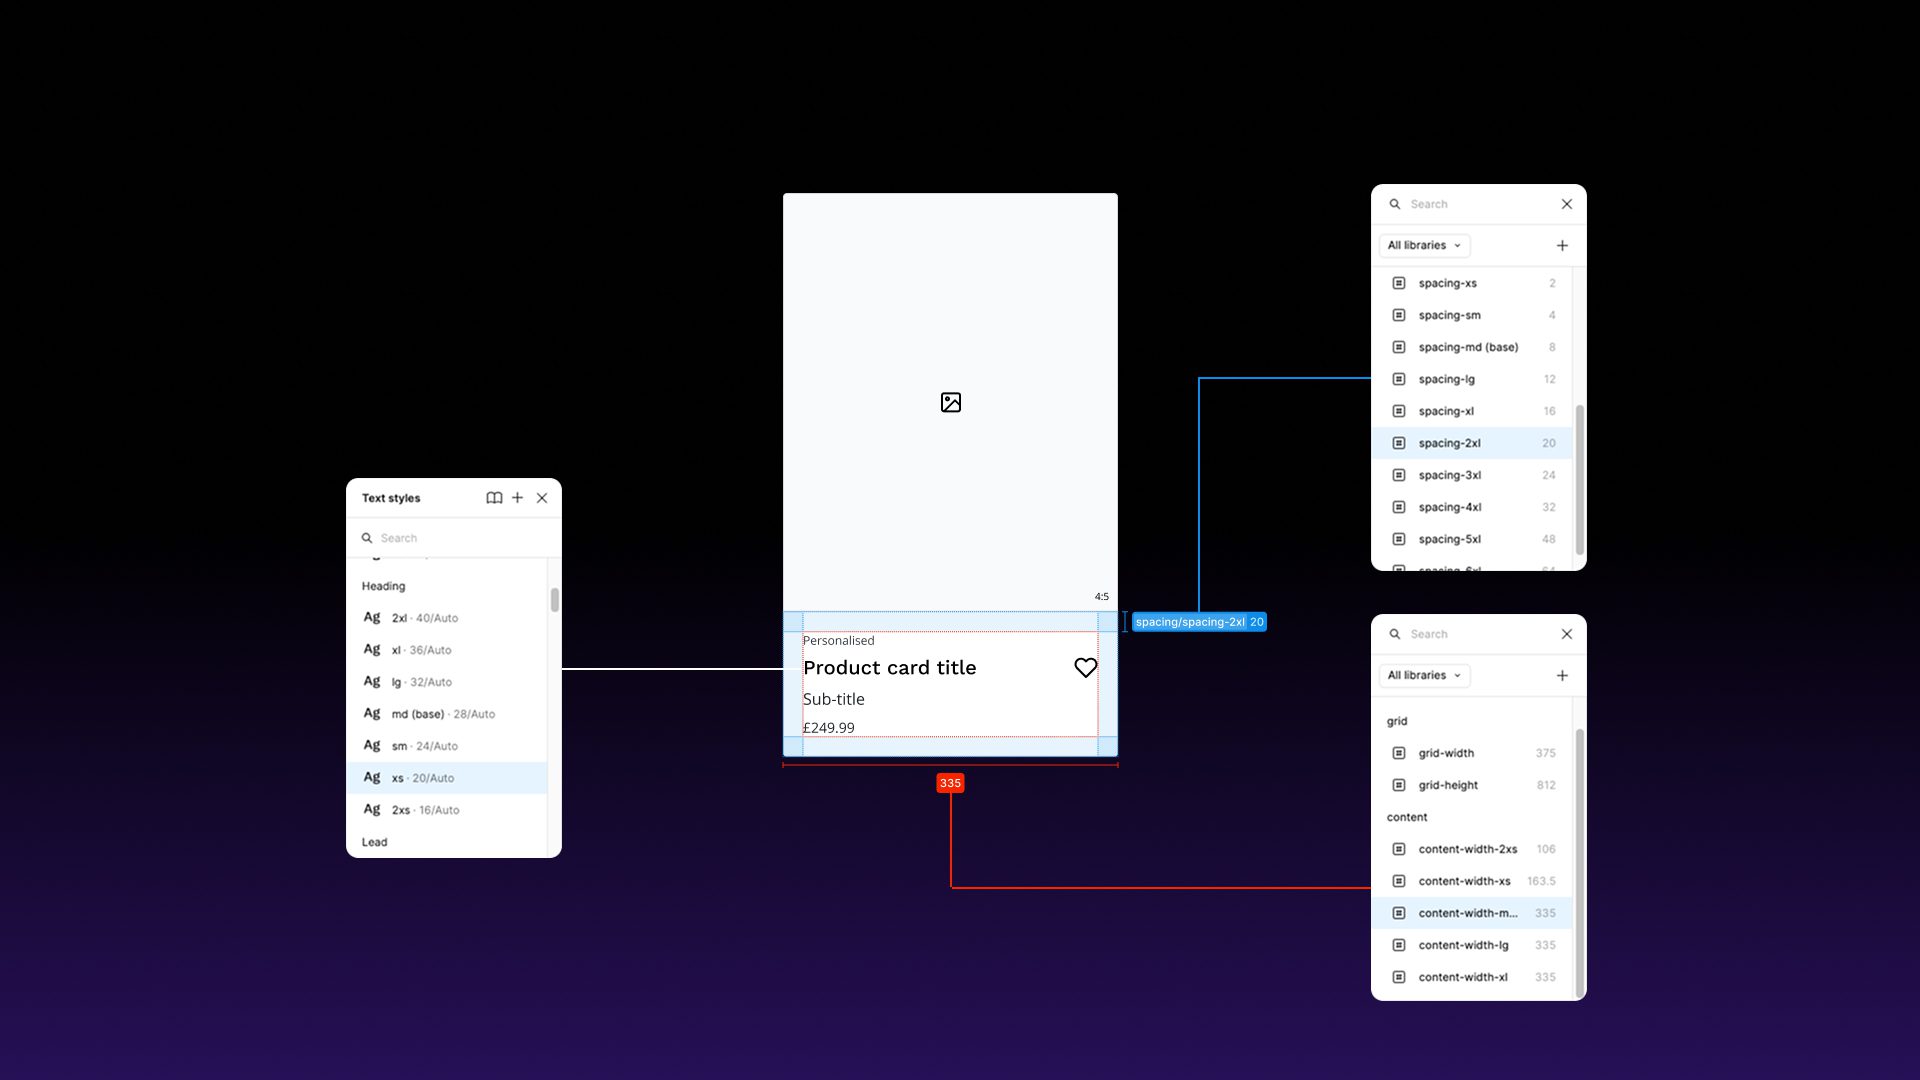Viewport: 1920px width, 1080px height.
Task: Select heading style 2xl 40/Auto
Action: (x=447, y=618)
